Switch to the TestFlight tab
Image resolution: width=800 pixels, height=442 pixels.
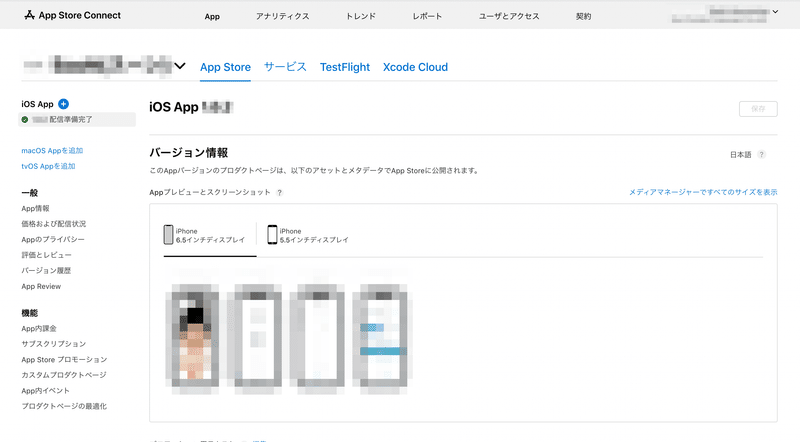pyautogui.click(x=345, y=67)
